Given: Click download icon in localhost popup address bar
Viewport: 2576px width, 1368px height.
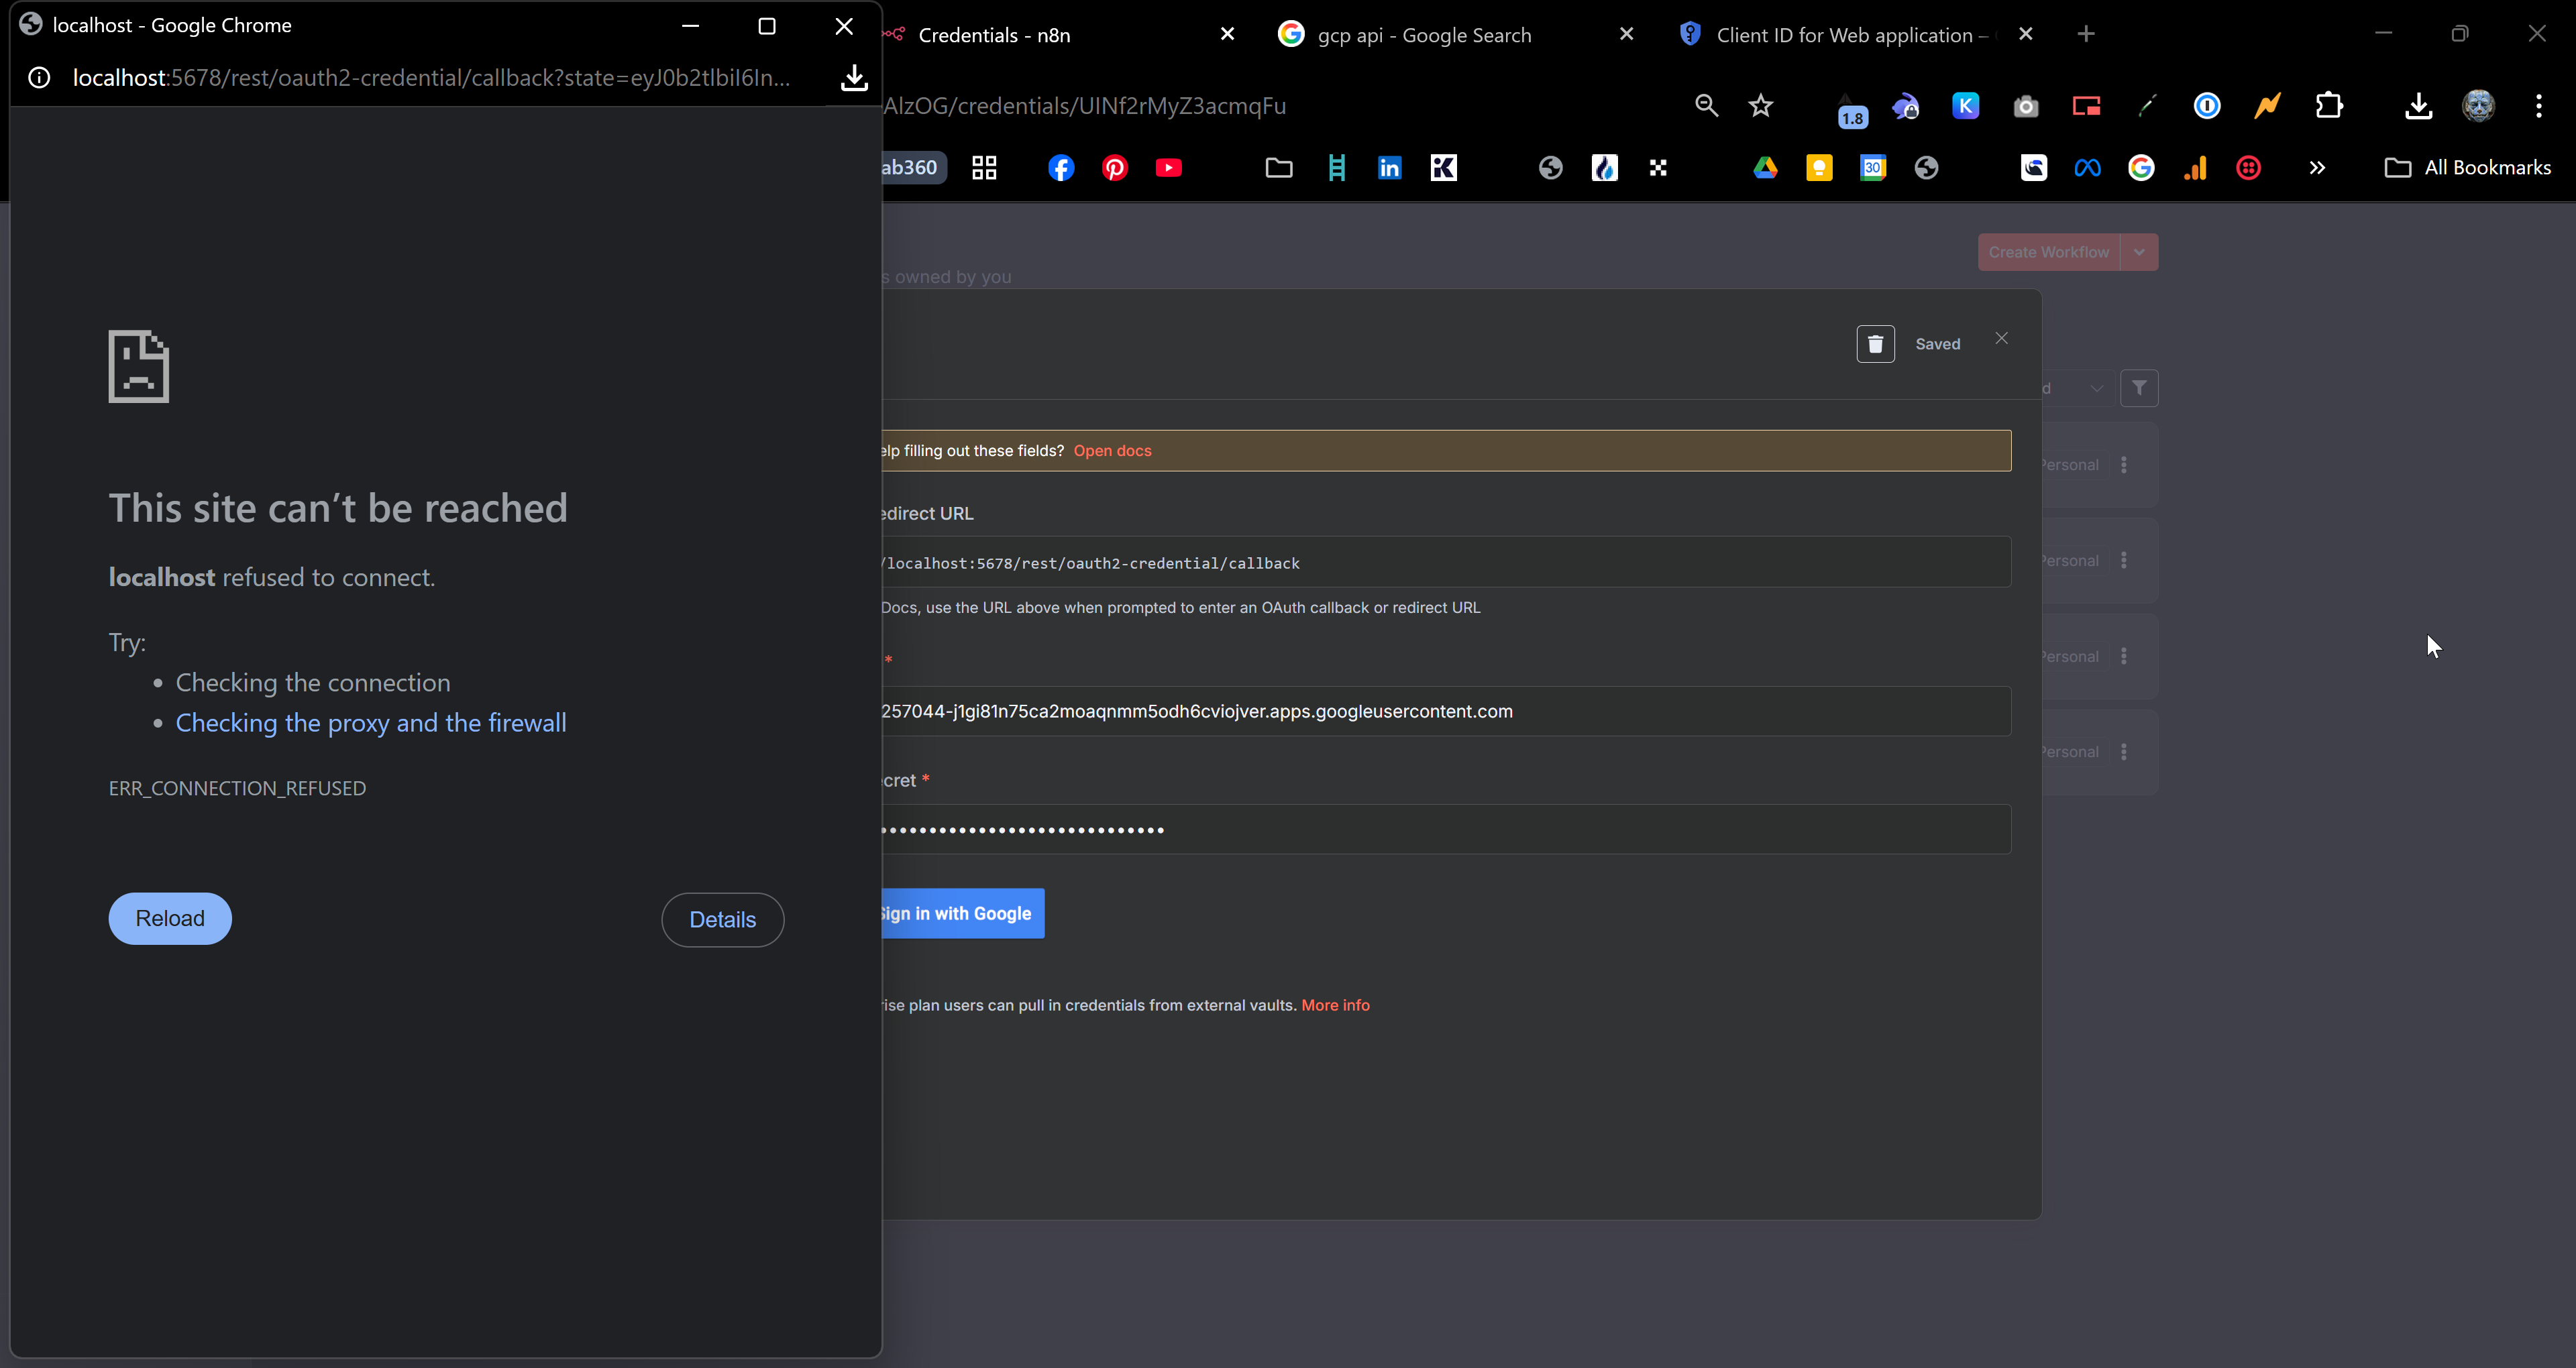Looking at the screenshot, I should coord(854,78).
